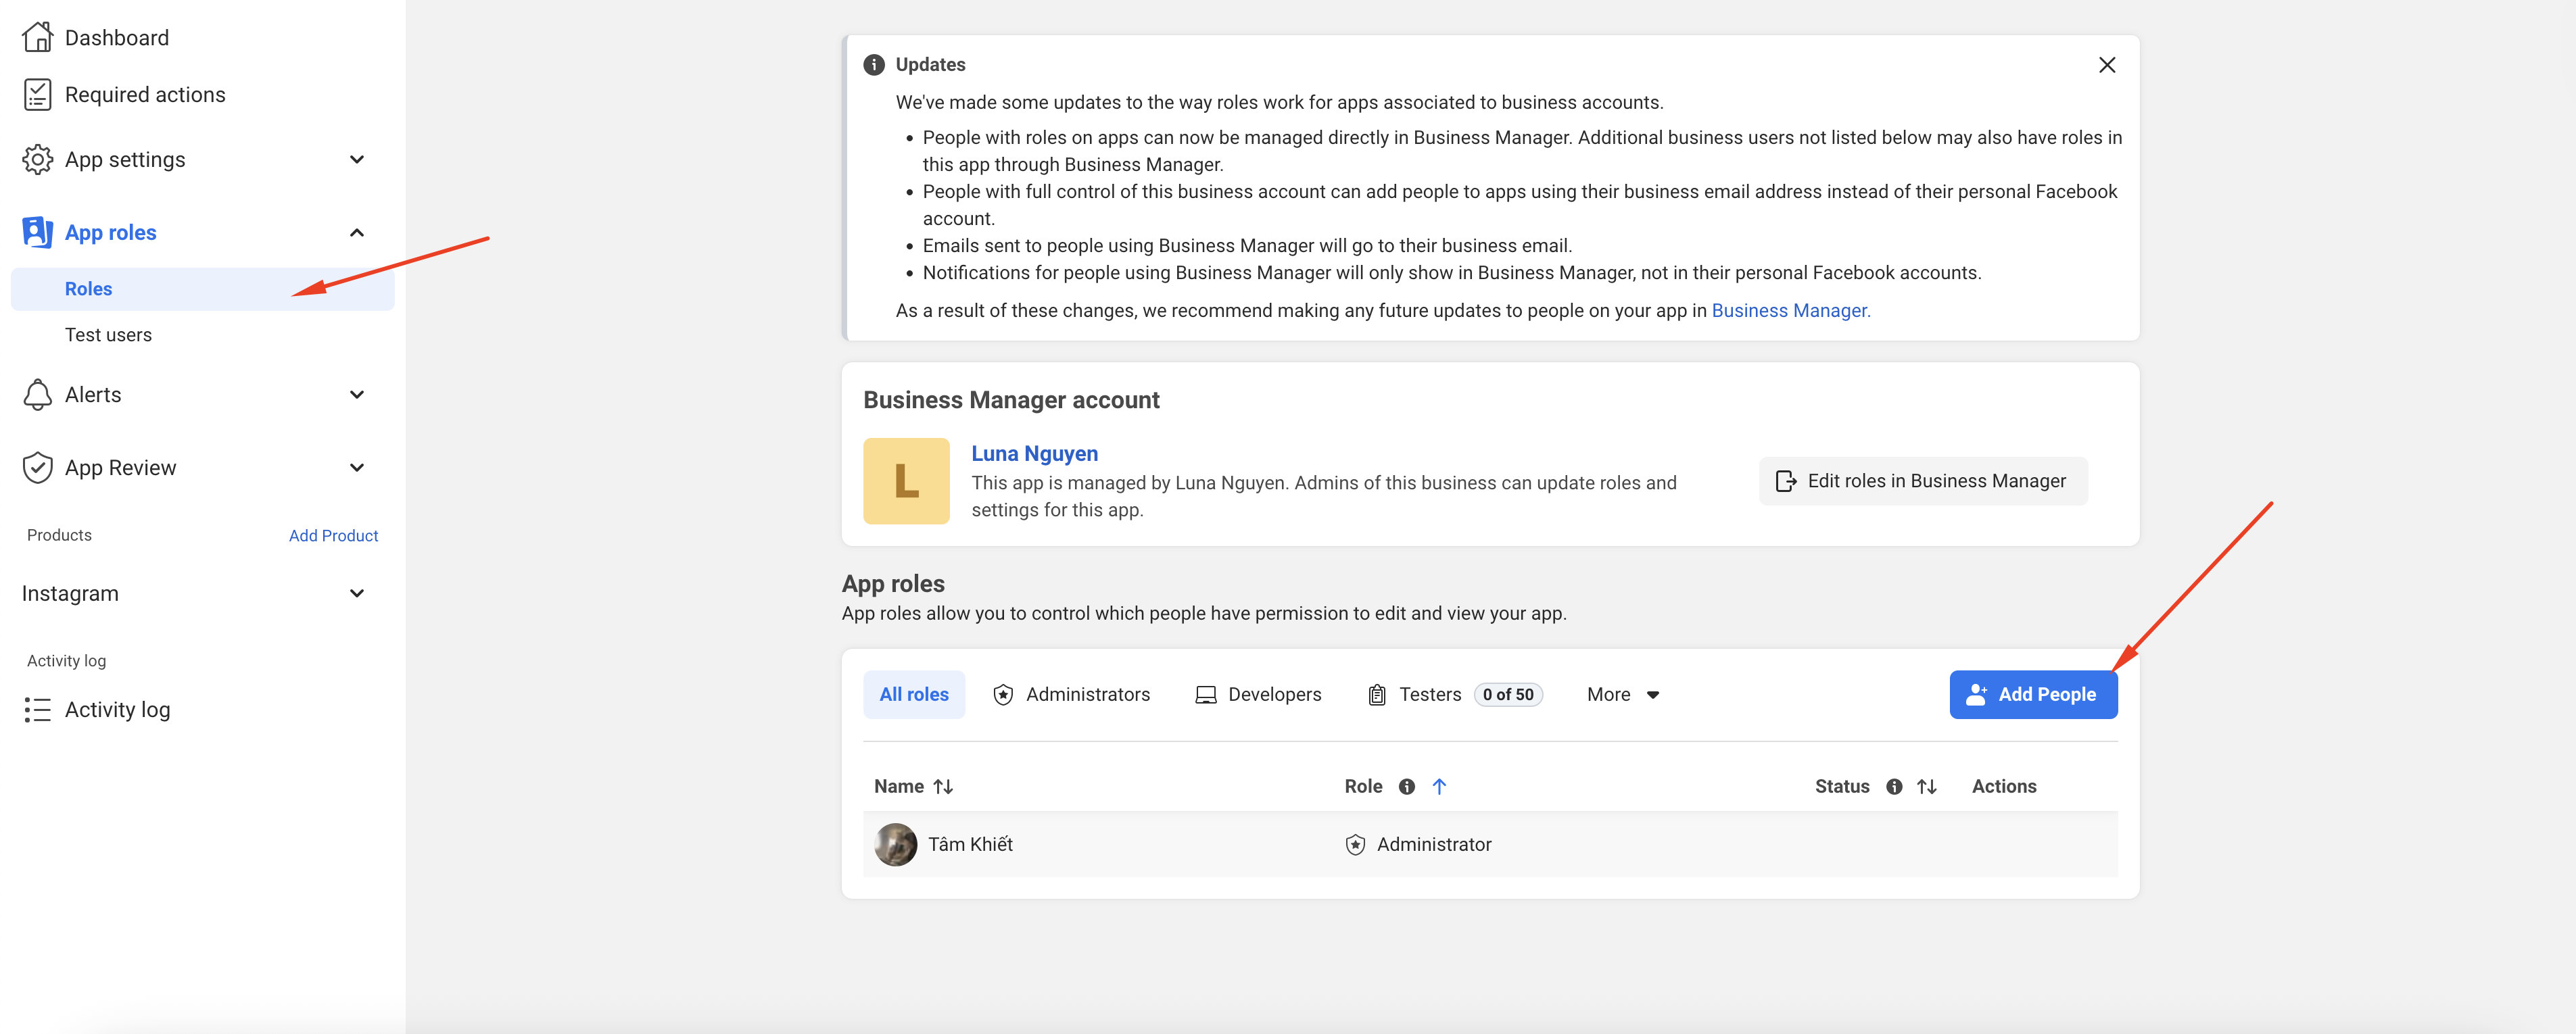The height and width of the screenshot is (1034, 2576).
Task: Open the Business Manager link
Action: 1790,311
